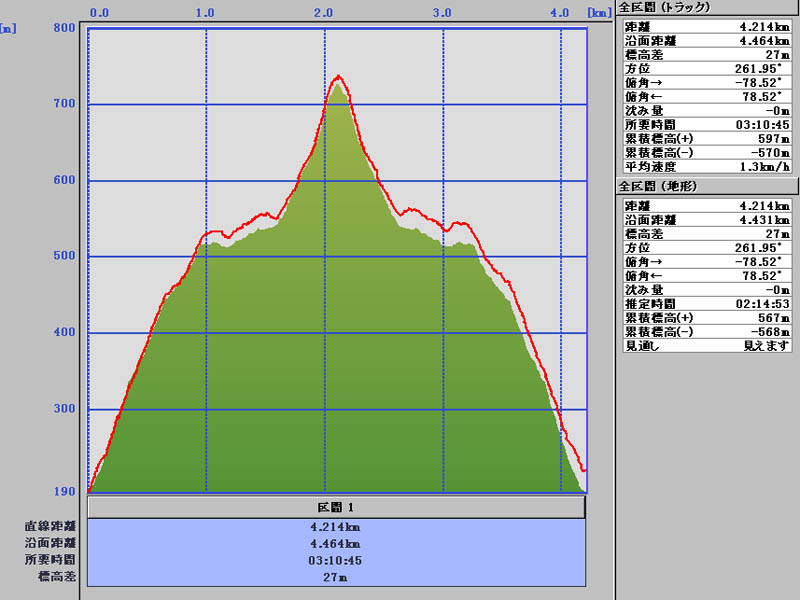Screen dimensions: 800x600
Task: Click the 累積標高(+) 597m row
Action: (x=706, y=138)
